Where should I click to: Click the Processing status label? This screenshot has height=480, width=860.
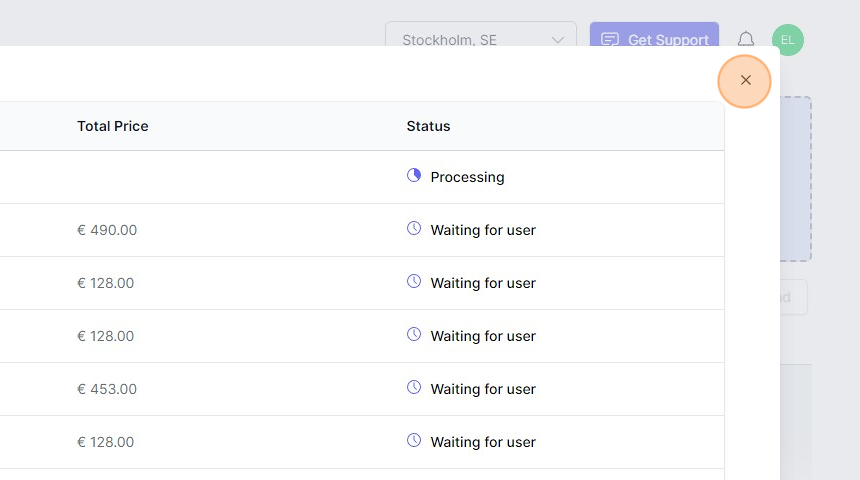467,177
